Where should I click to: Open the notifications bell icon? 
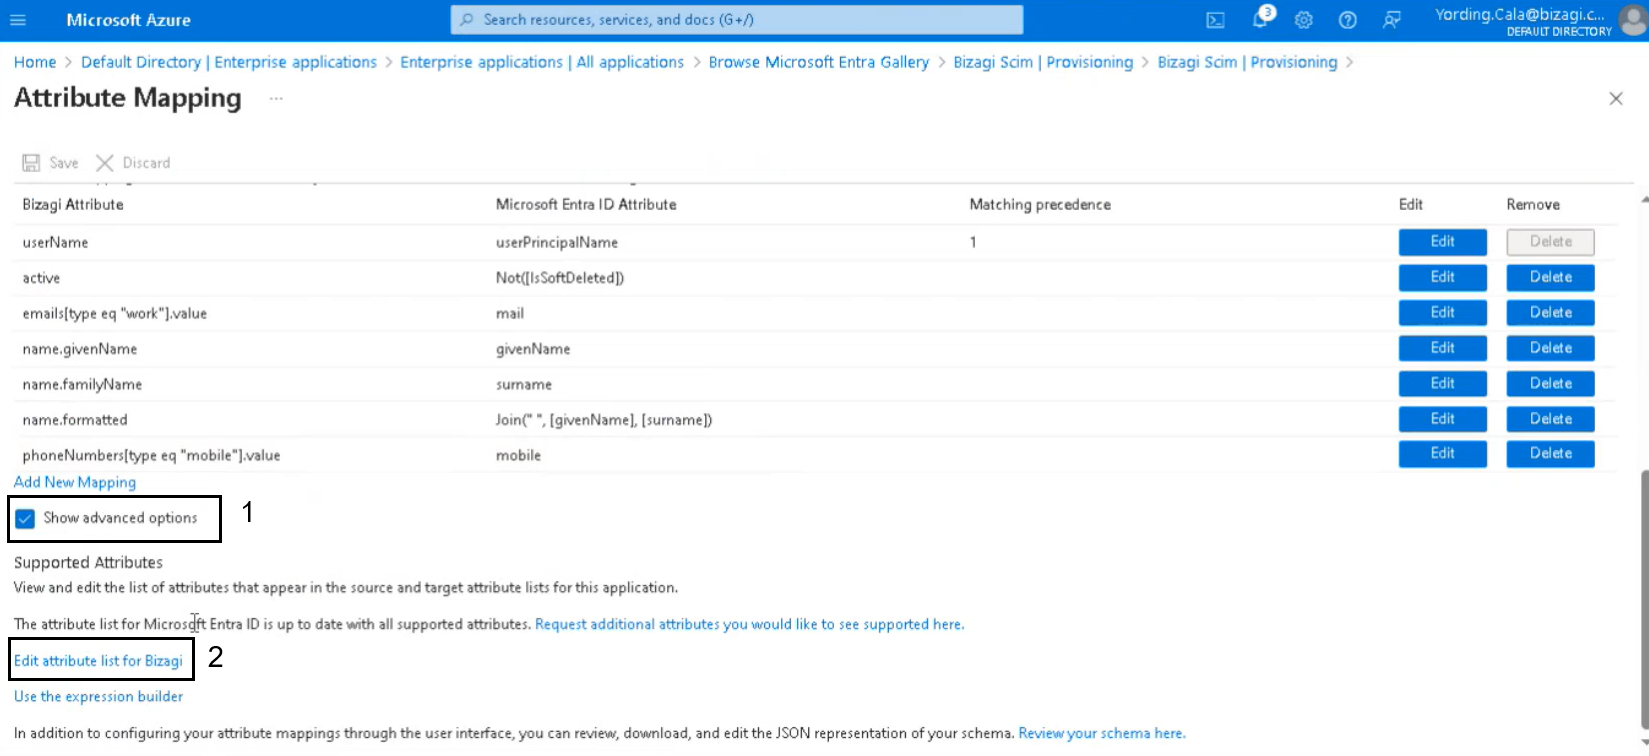click(x=1261, y=19)
